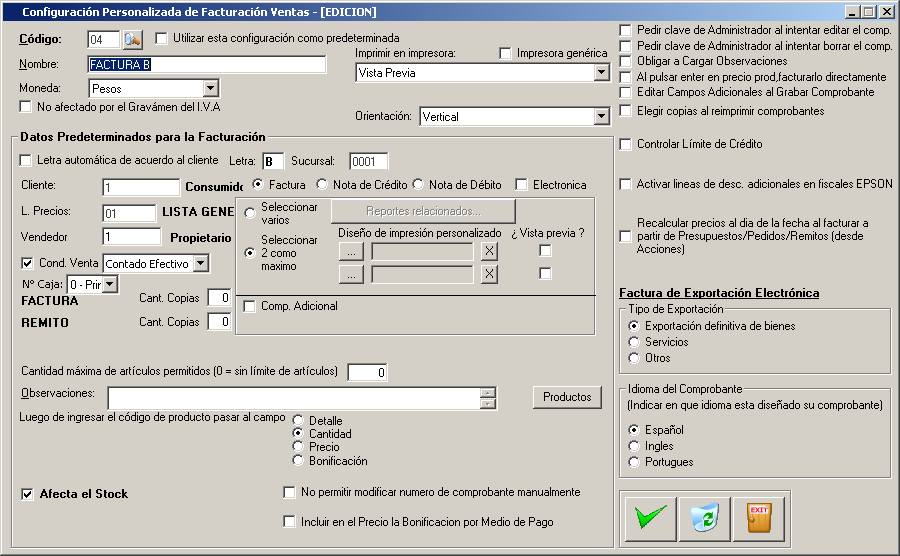Check Editar Campos Adicionales al Grabar Comprobante

point(626,92)
